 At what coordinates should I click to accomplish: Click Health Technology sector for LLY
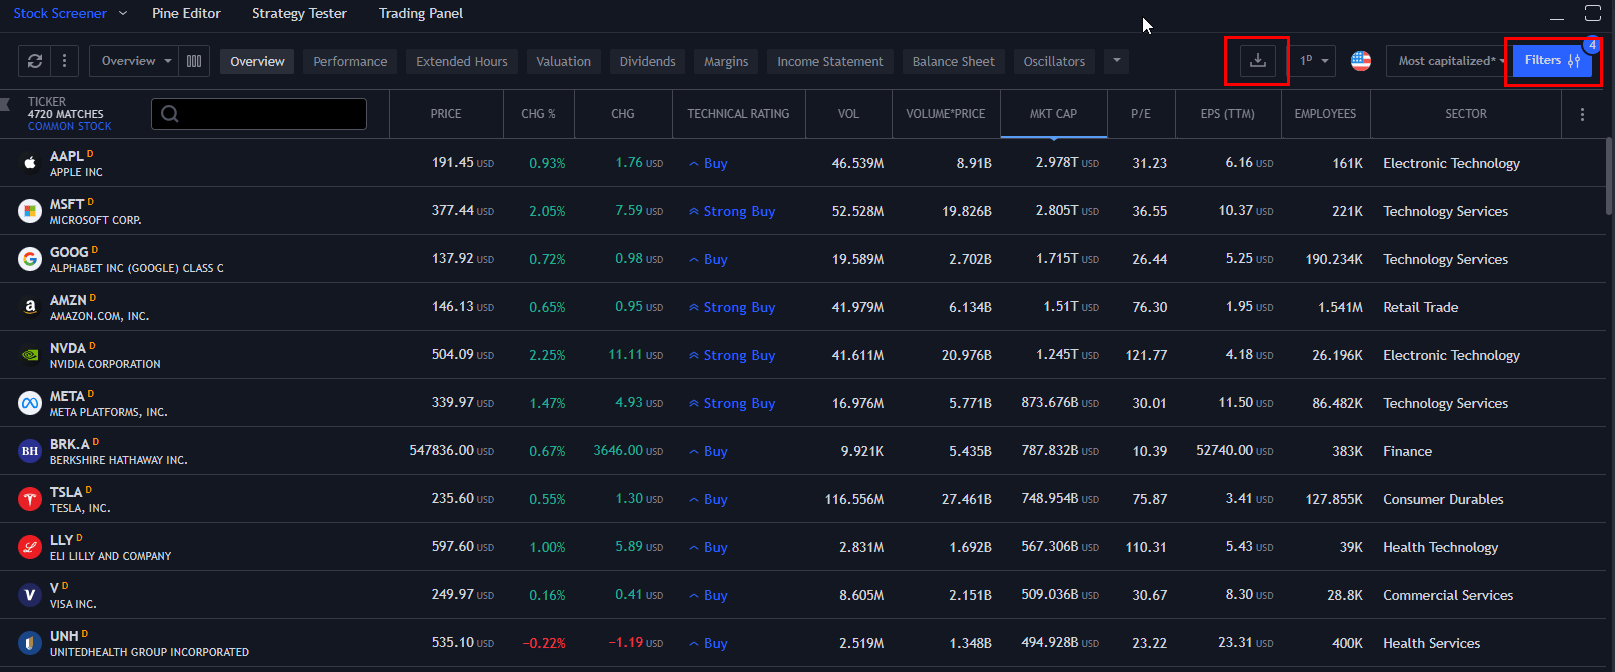coord(1440,547)
